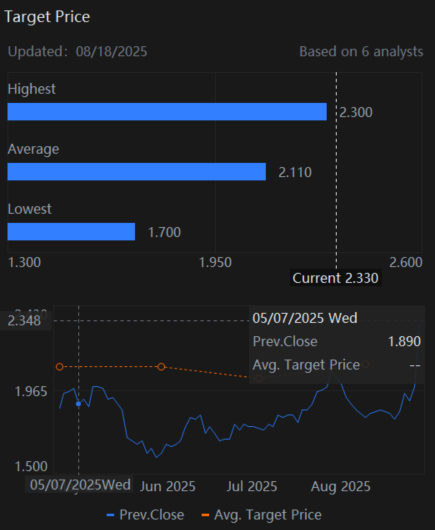
Task: Click the Target Price heading
Action: [47, 17]
